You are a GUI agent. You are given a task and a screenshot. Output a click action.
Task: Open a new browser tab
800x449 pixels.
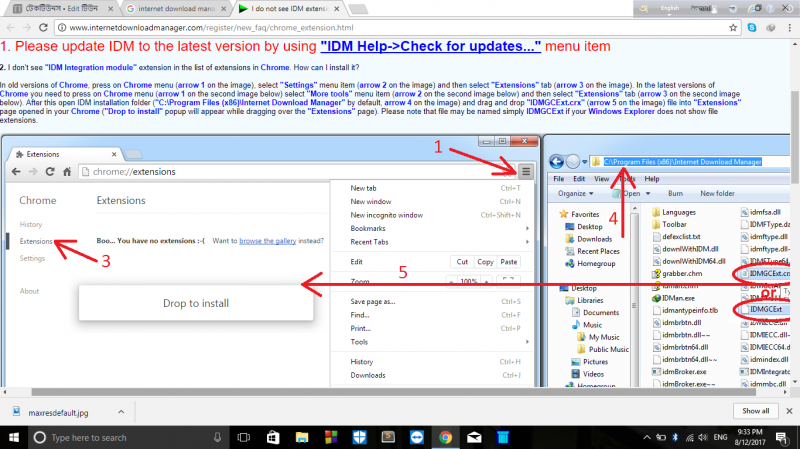coord(358,9)
